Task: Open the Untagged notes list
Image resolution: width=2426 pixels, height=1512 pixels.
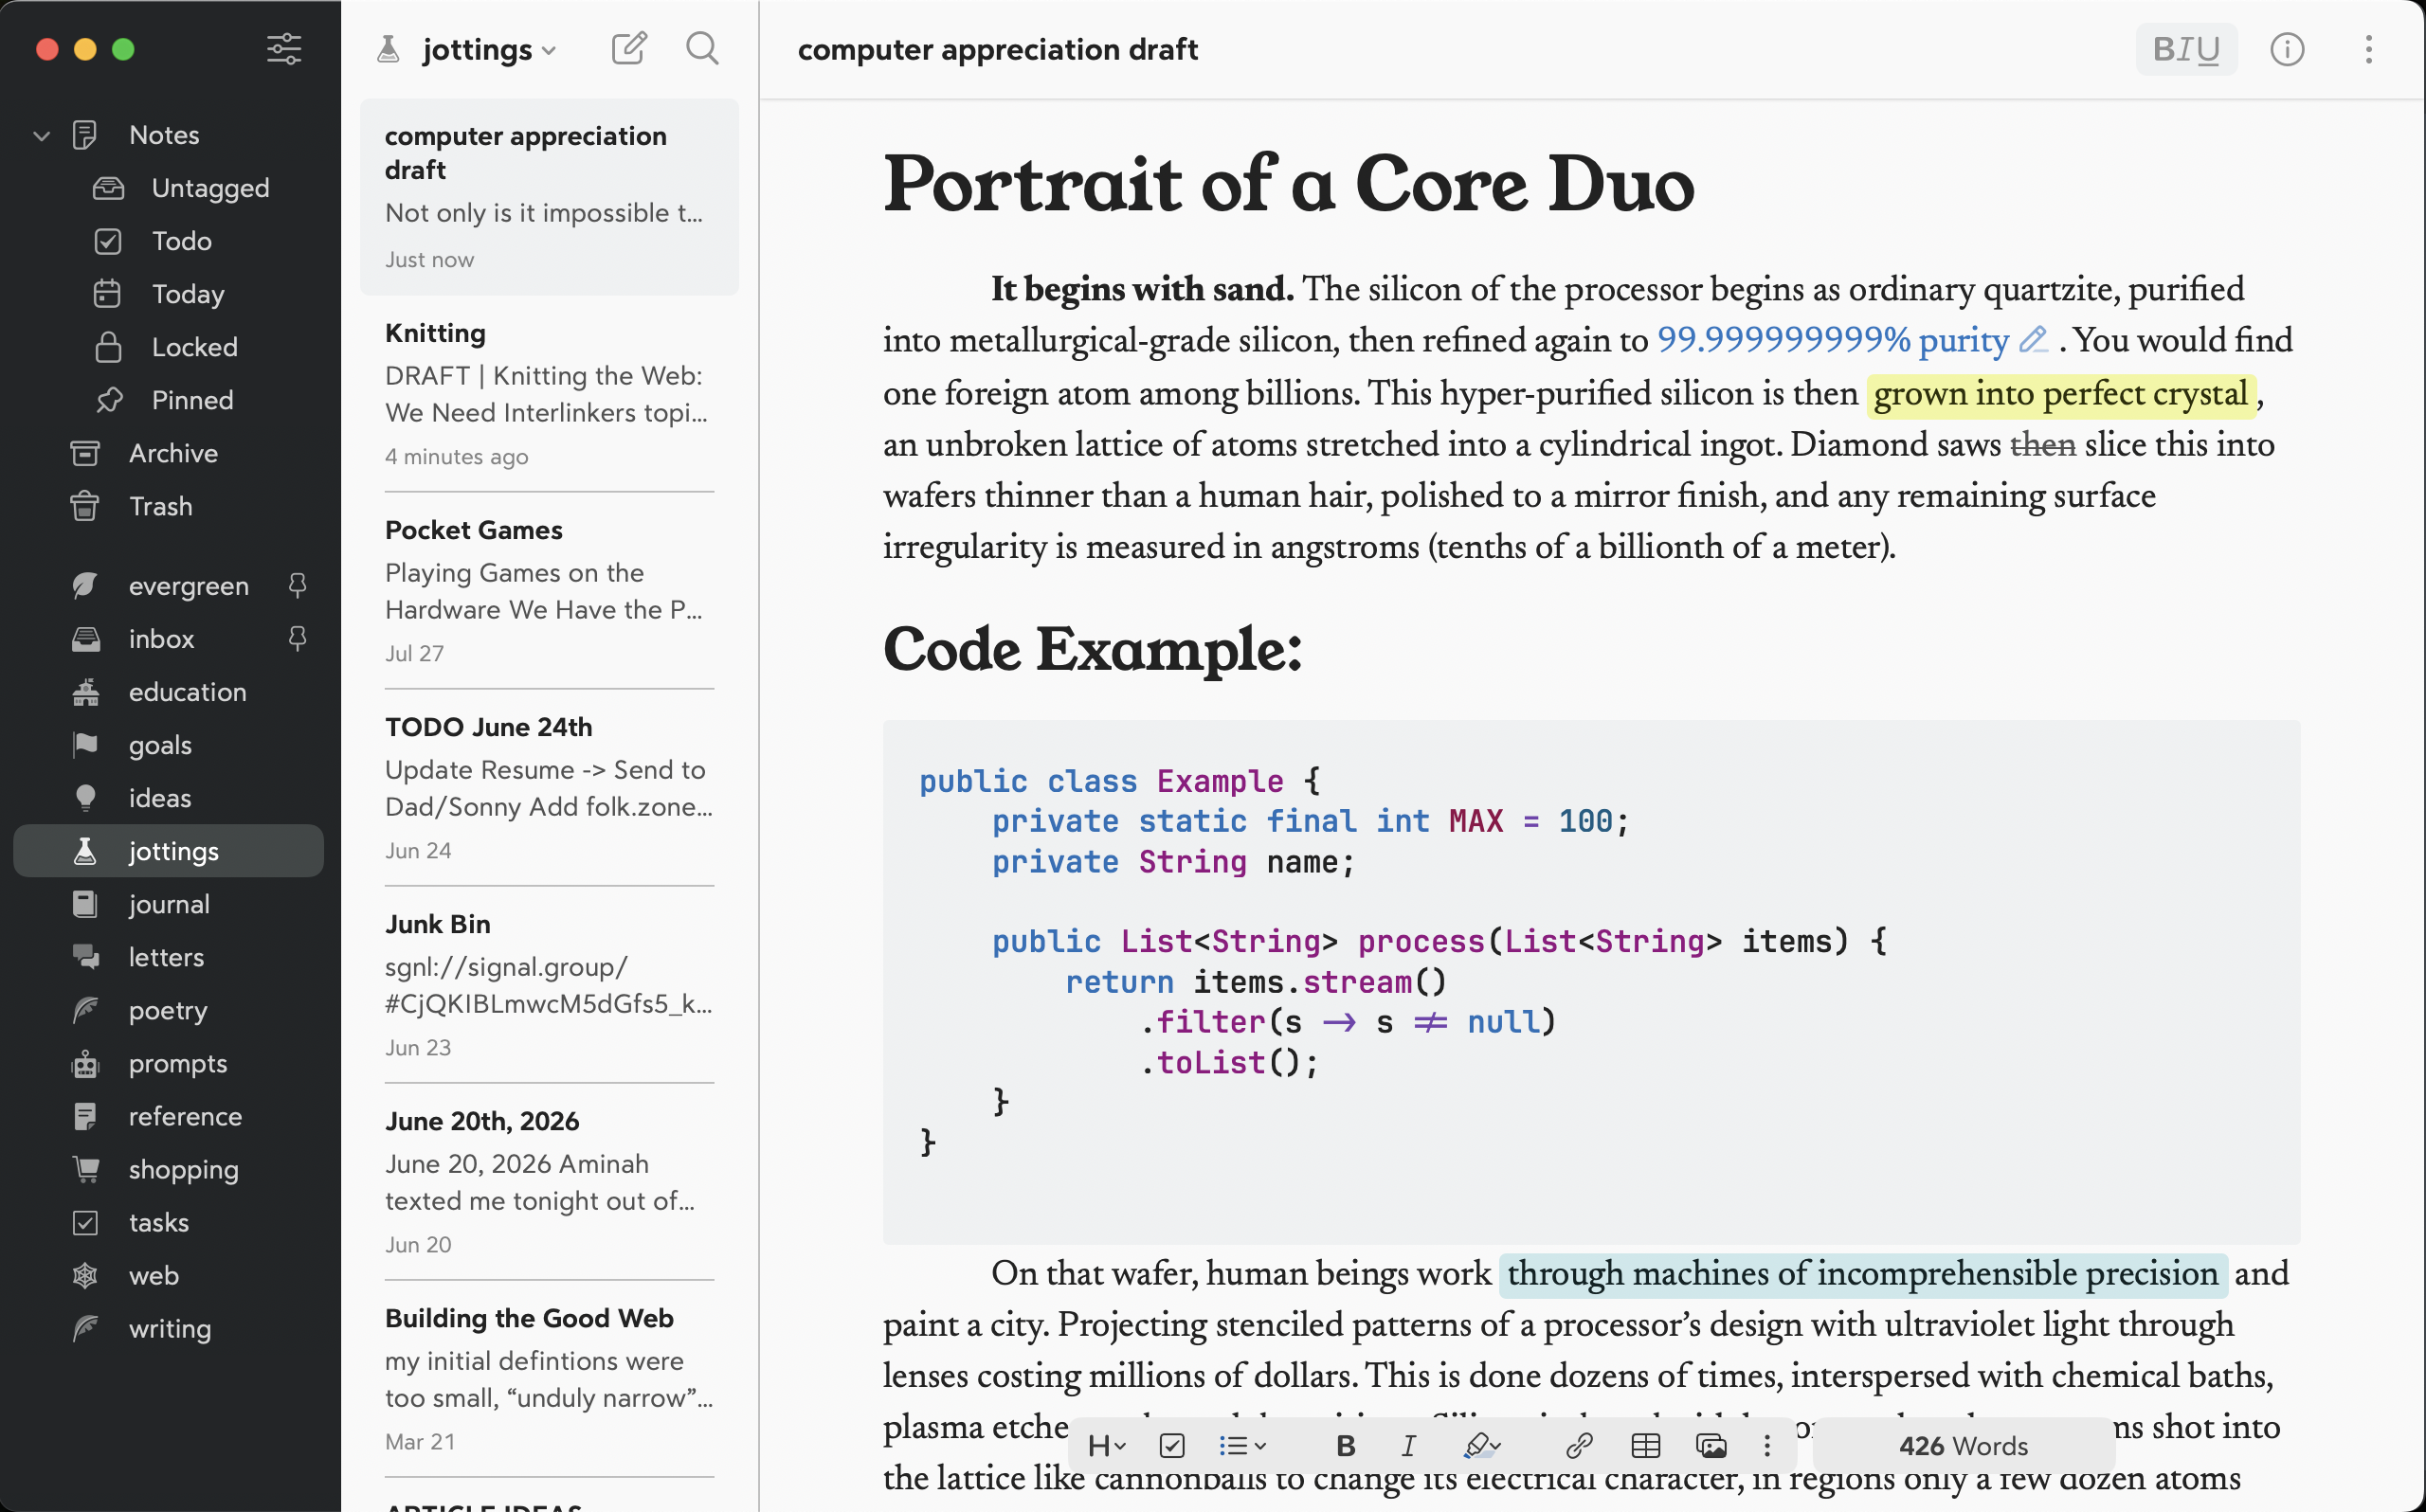Action: tap(210, 188)
